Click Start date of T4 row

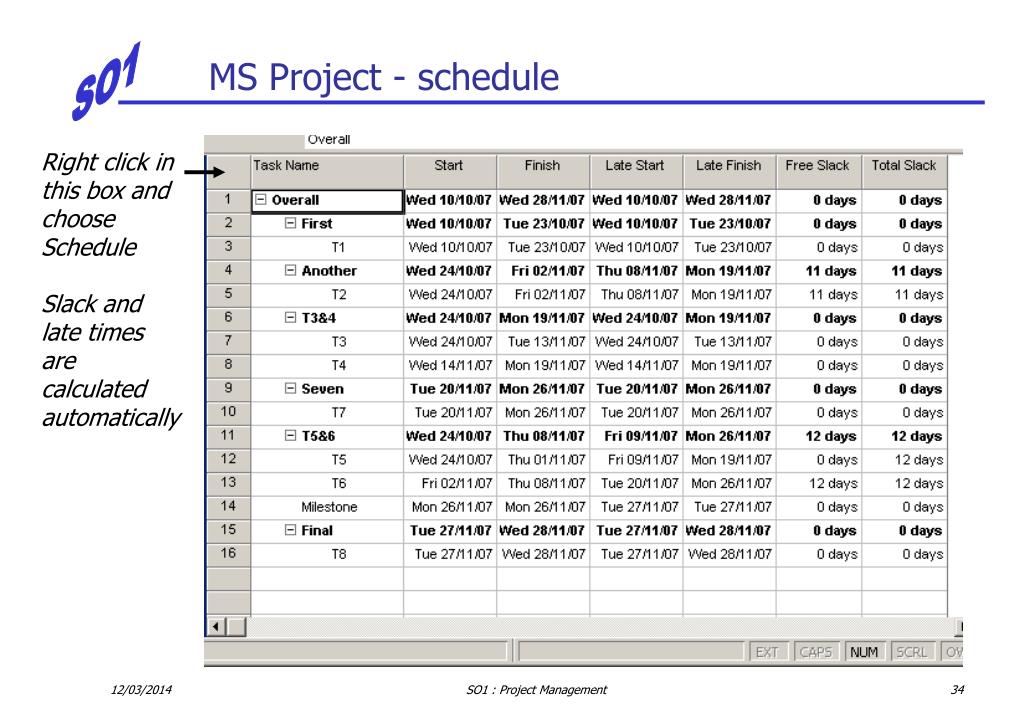[451, 365]
